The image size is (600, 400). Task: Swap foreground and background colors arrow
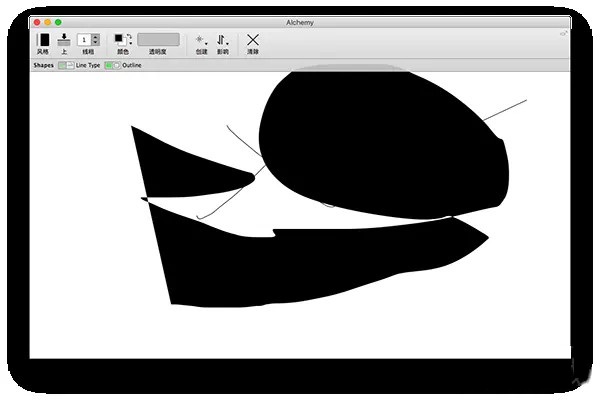click(x=129, y=37)
